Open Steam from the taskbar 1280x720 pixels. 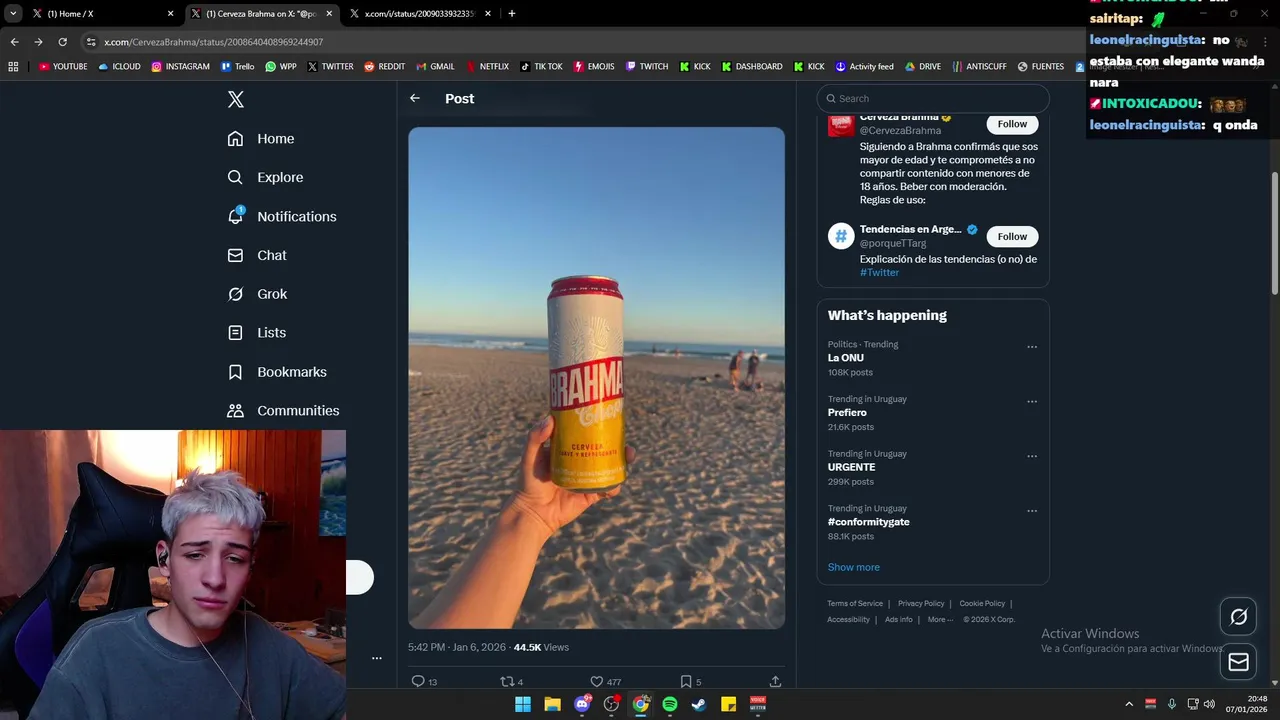[699, 704]
